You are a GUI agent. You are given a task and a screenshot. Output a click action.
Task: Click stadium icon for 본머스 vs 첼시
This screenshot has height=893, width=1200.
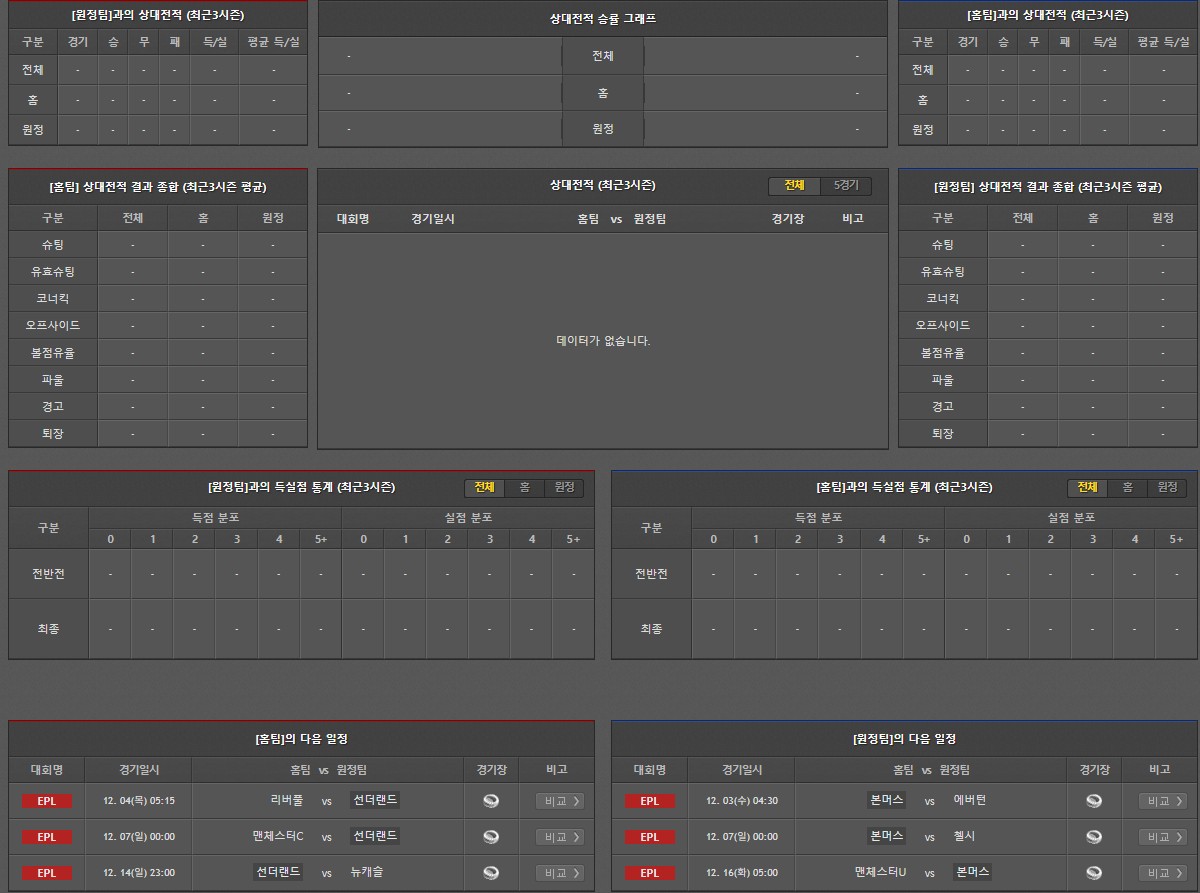pyautogui.click(x=1094, y=837)
